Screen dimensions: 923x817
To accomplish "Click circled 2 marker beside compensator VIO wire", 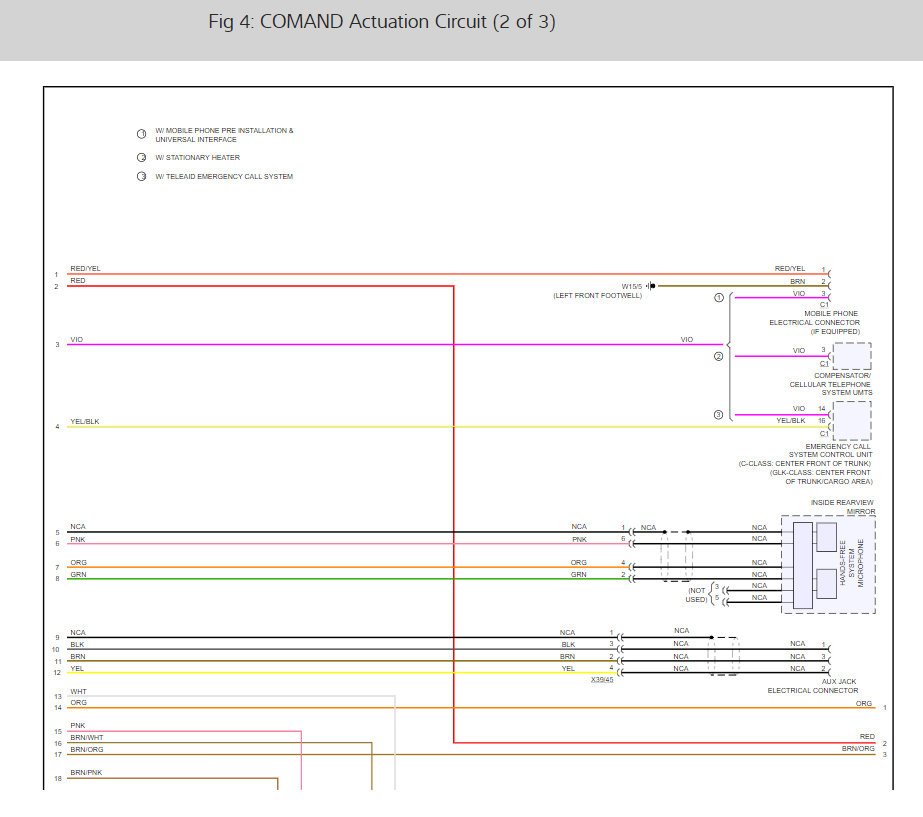I will 719,356.
